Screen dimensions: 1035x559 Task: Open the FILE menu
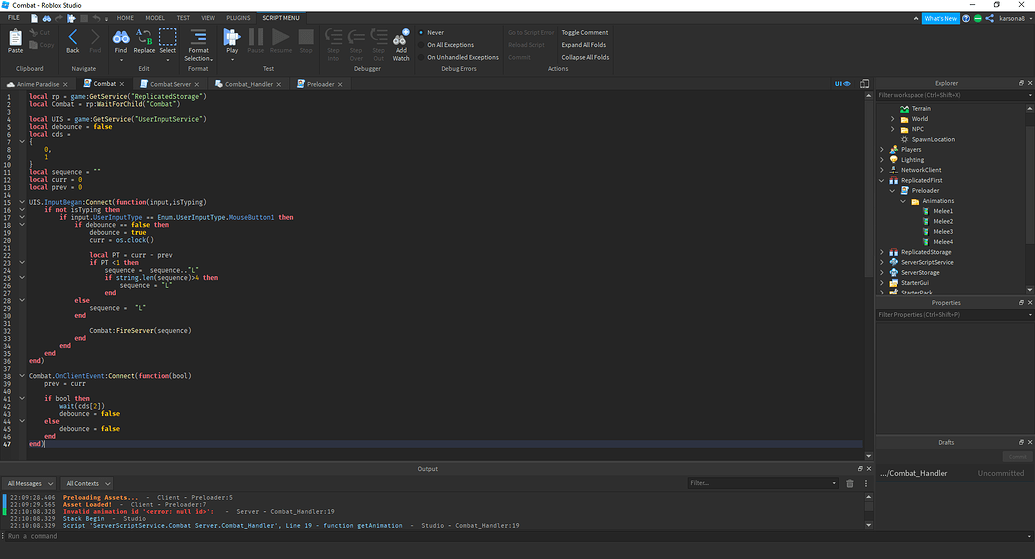13,18
